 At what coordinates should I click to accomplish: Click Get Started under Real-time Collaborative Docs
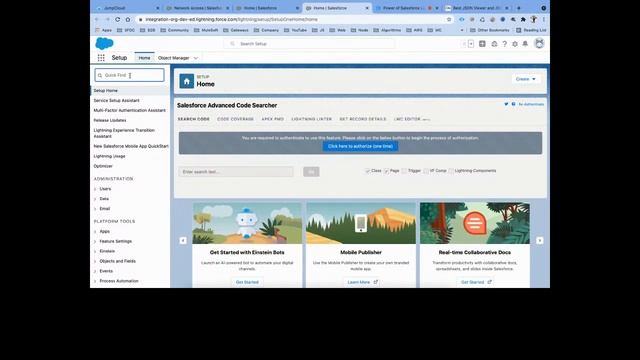(476, 282)
